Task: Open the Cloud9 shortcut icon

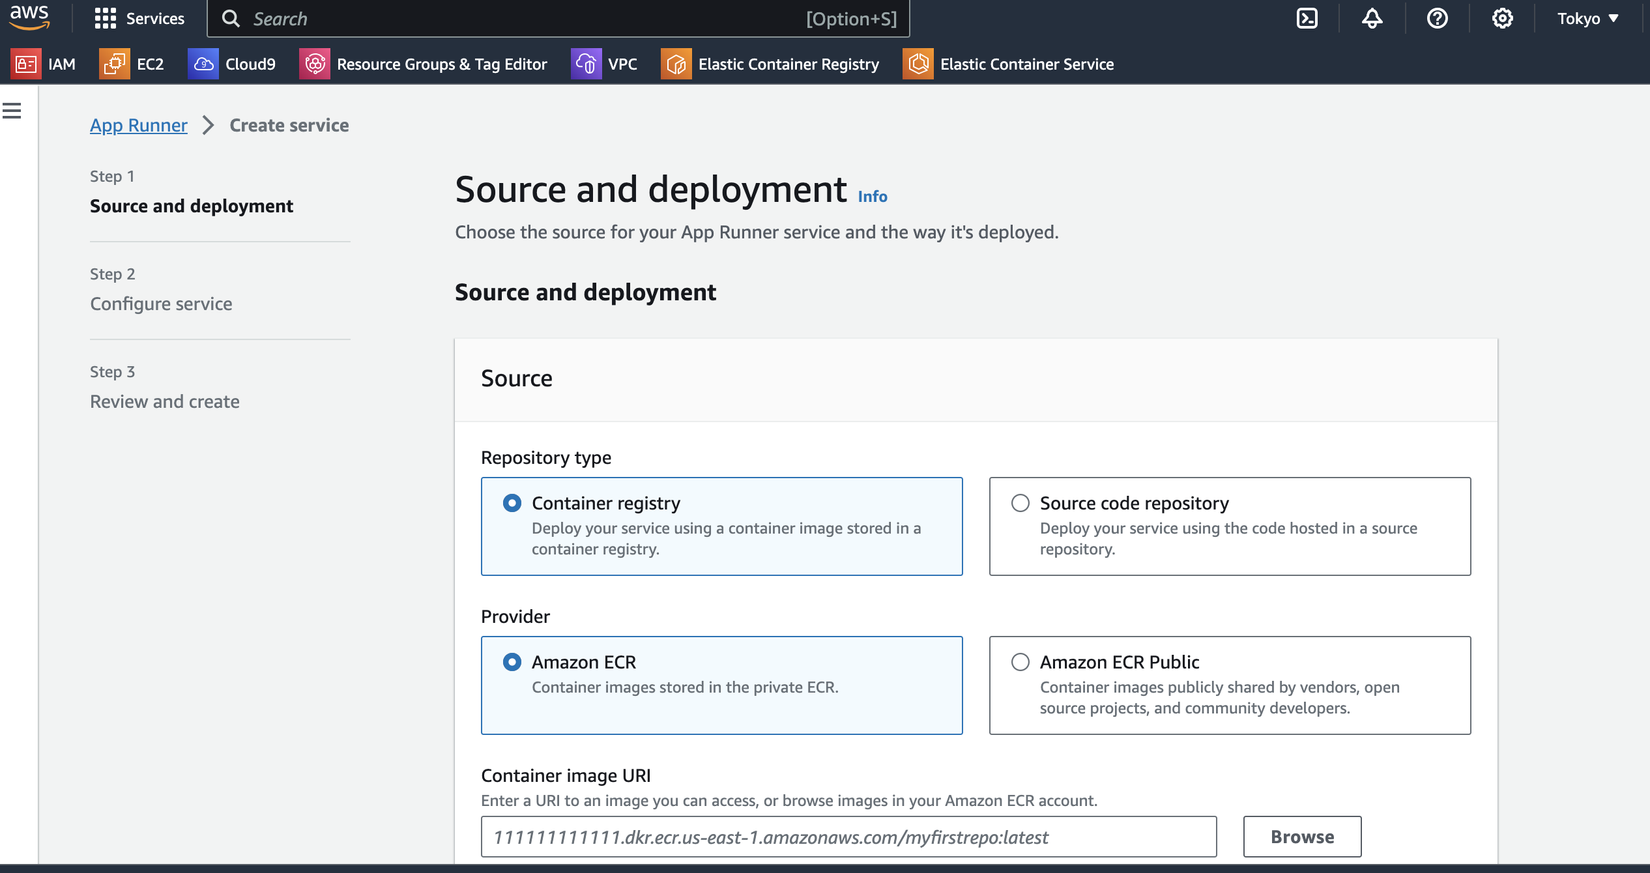Action: point(203,64)
